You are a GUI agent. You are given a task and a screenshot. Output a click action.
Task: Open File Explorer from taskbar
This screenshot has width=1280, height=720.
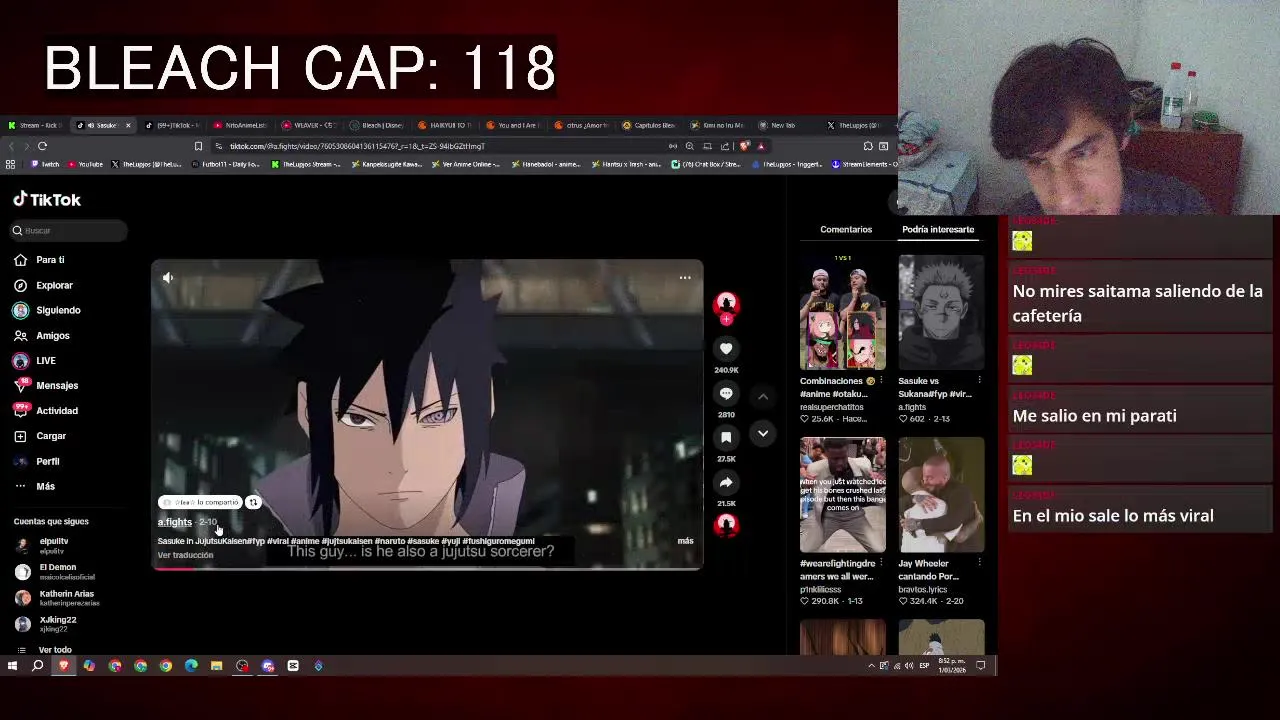[216, 666]
